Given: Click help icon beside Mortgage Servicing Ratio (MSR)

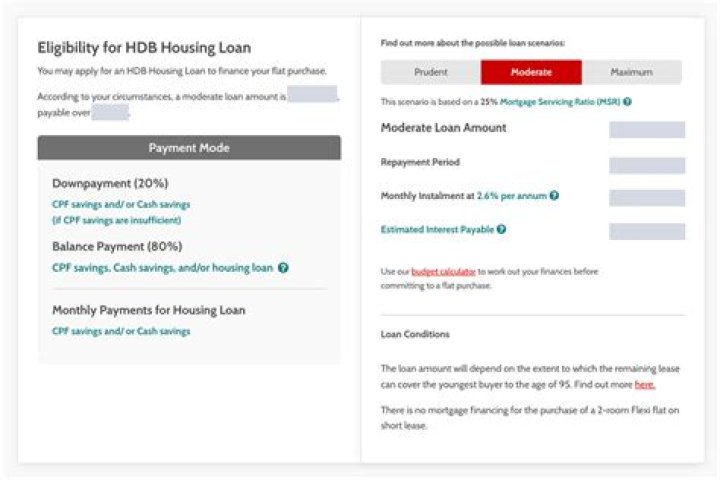Looking at the screenshot, I should tap(627, 102).
